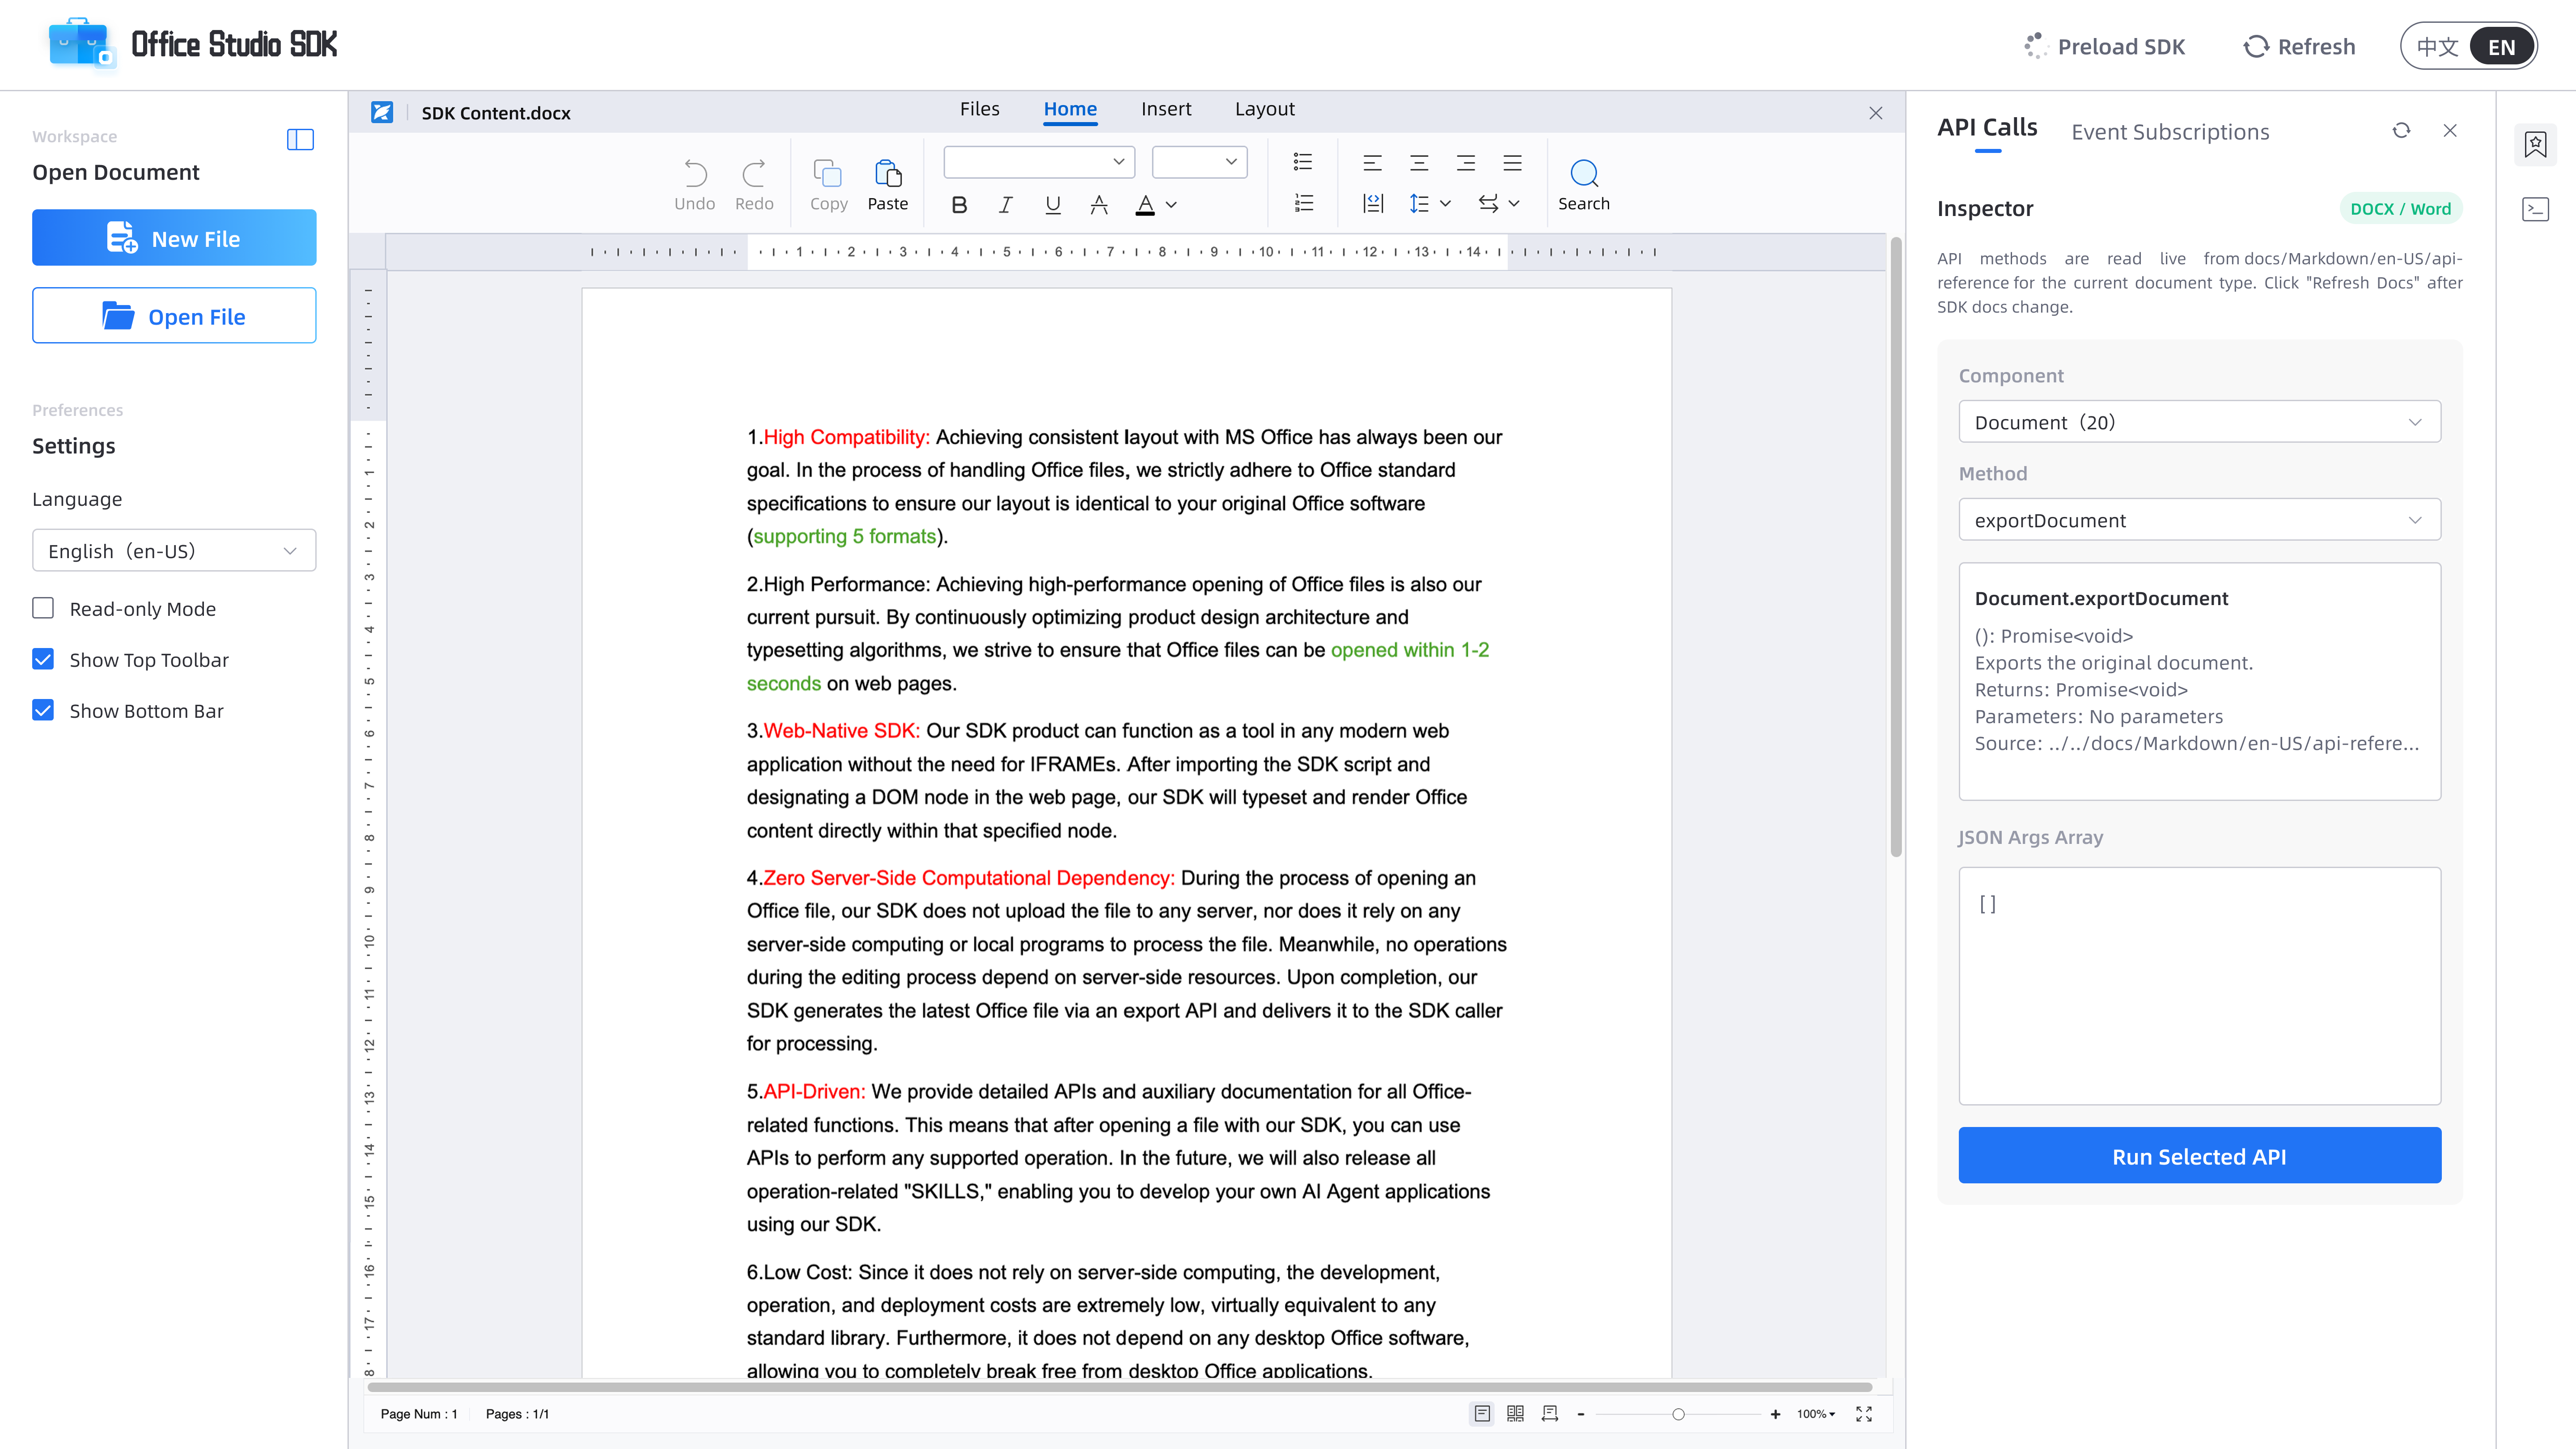Viewport: 2576px width, 1449px height.
Task: Click the New File button
Action: 174,238
